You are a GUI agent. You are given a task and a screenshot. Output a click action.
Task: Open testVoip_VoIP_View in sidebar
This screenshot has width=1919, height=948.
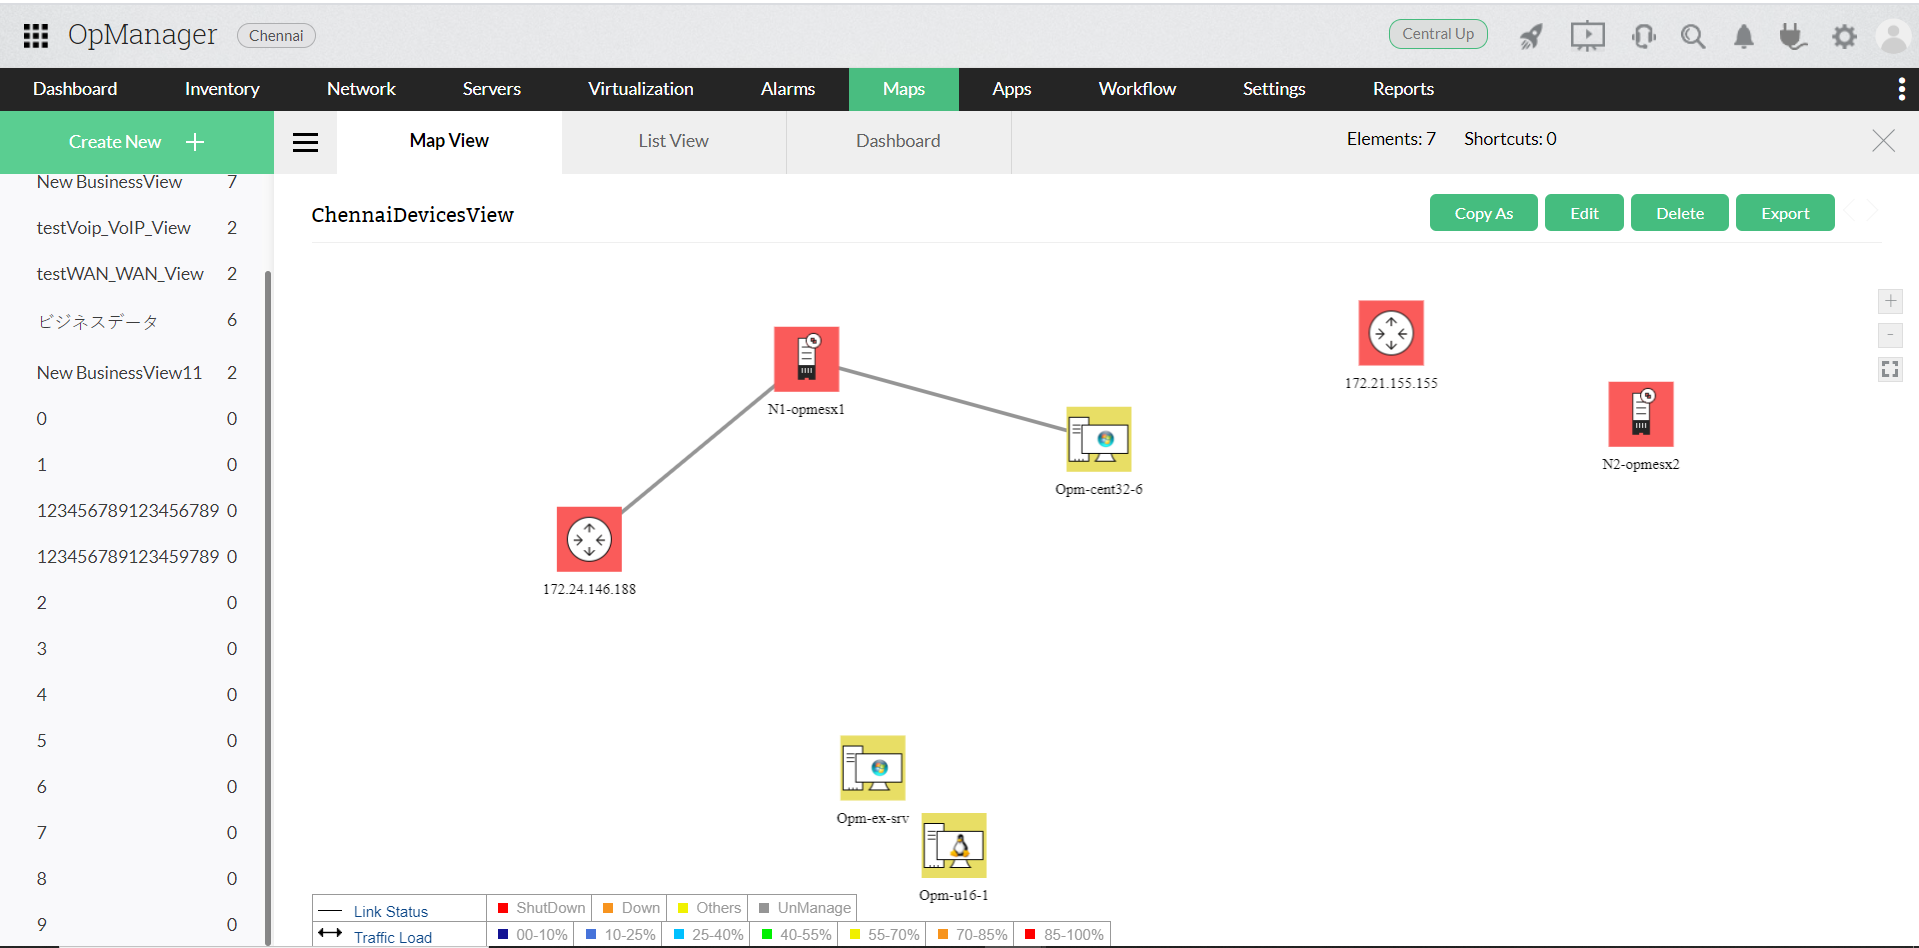pyautogui.click(x=114, y=228)
